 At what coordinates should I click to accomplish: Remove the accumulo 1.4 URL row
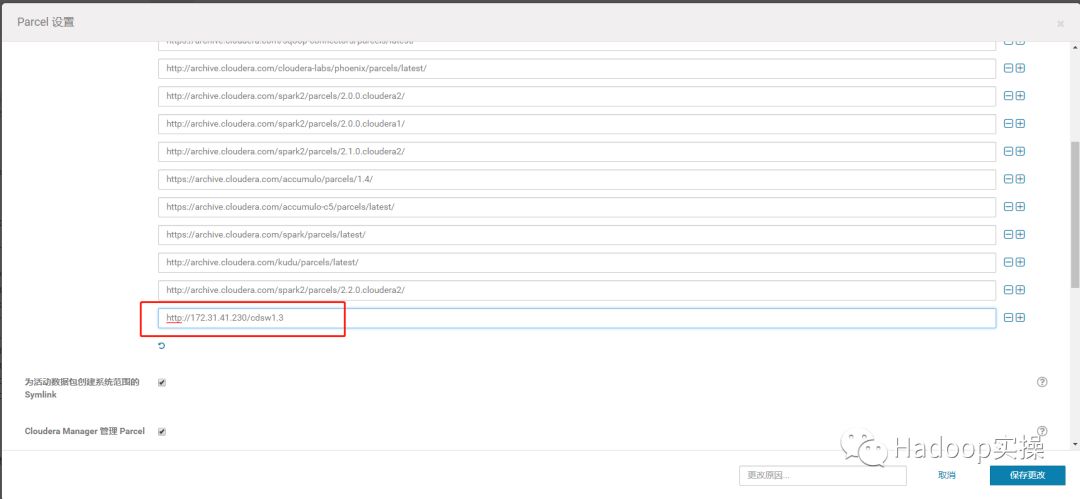point(1008,179)
